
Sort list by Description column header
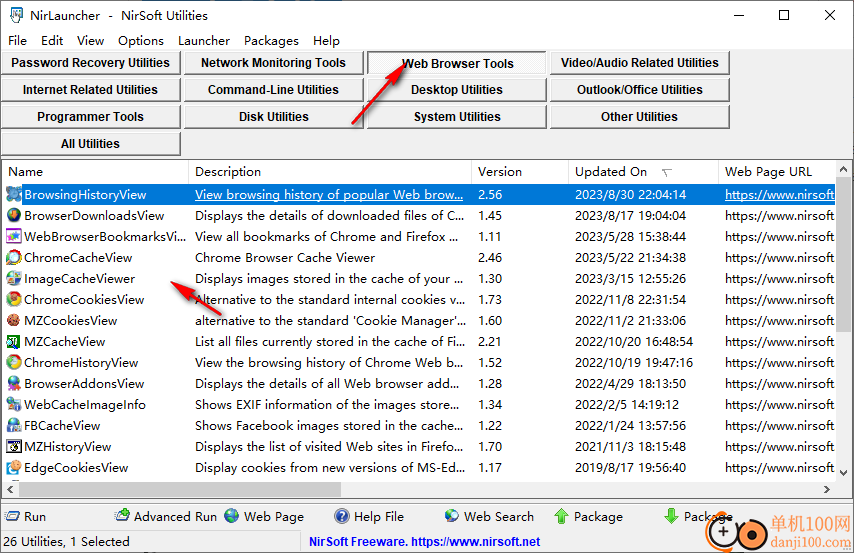tap(330, 172)
